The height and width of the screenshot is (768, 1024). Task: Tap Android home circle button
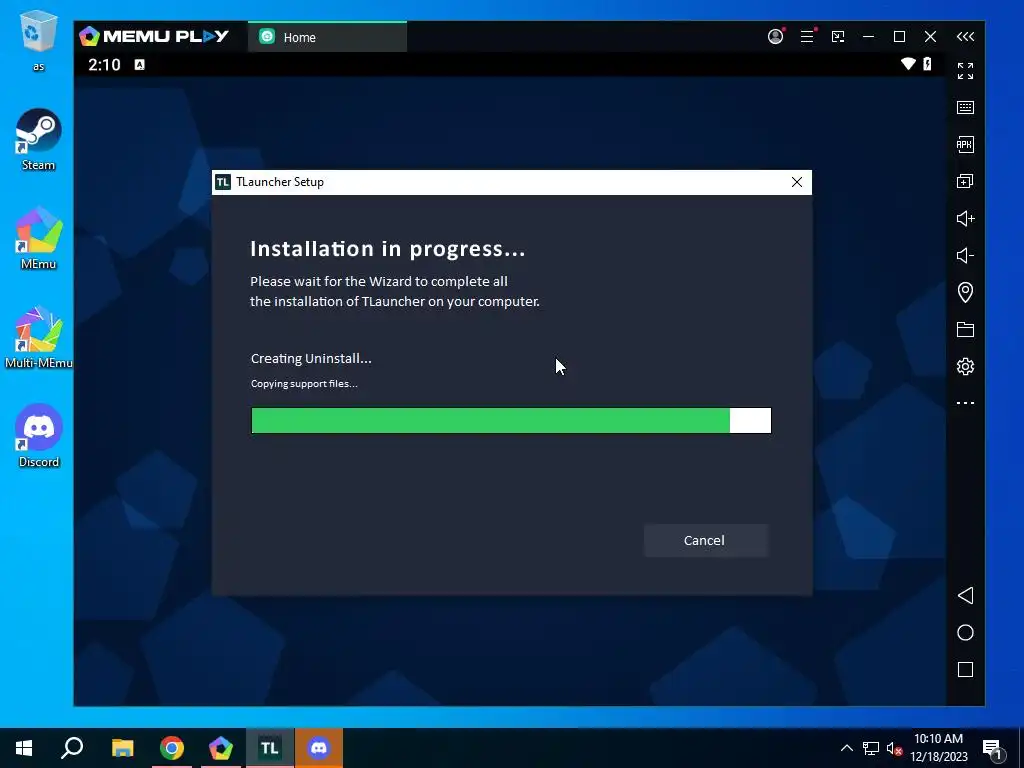(x=965, y=633)
